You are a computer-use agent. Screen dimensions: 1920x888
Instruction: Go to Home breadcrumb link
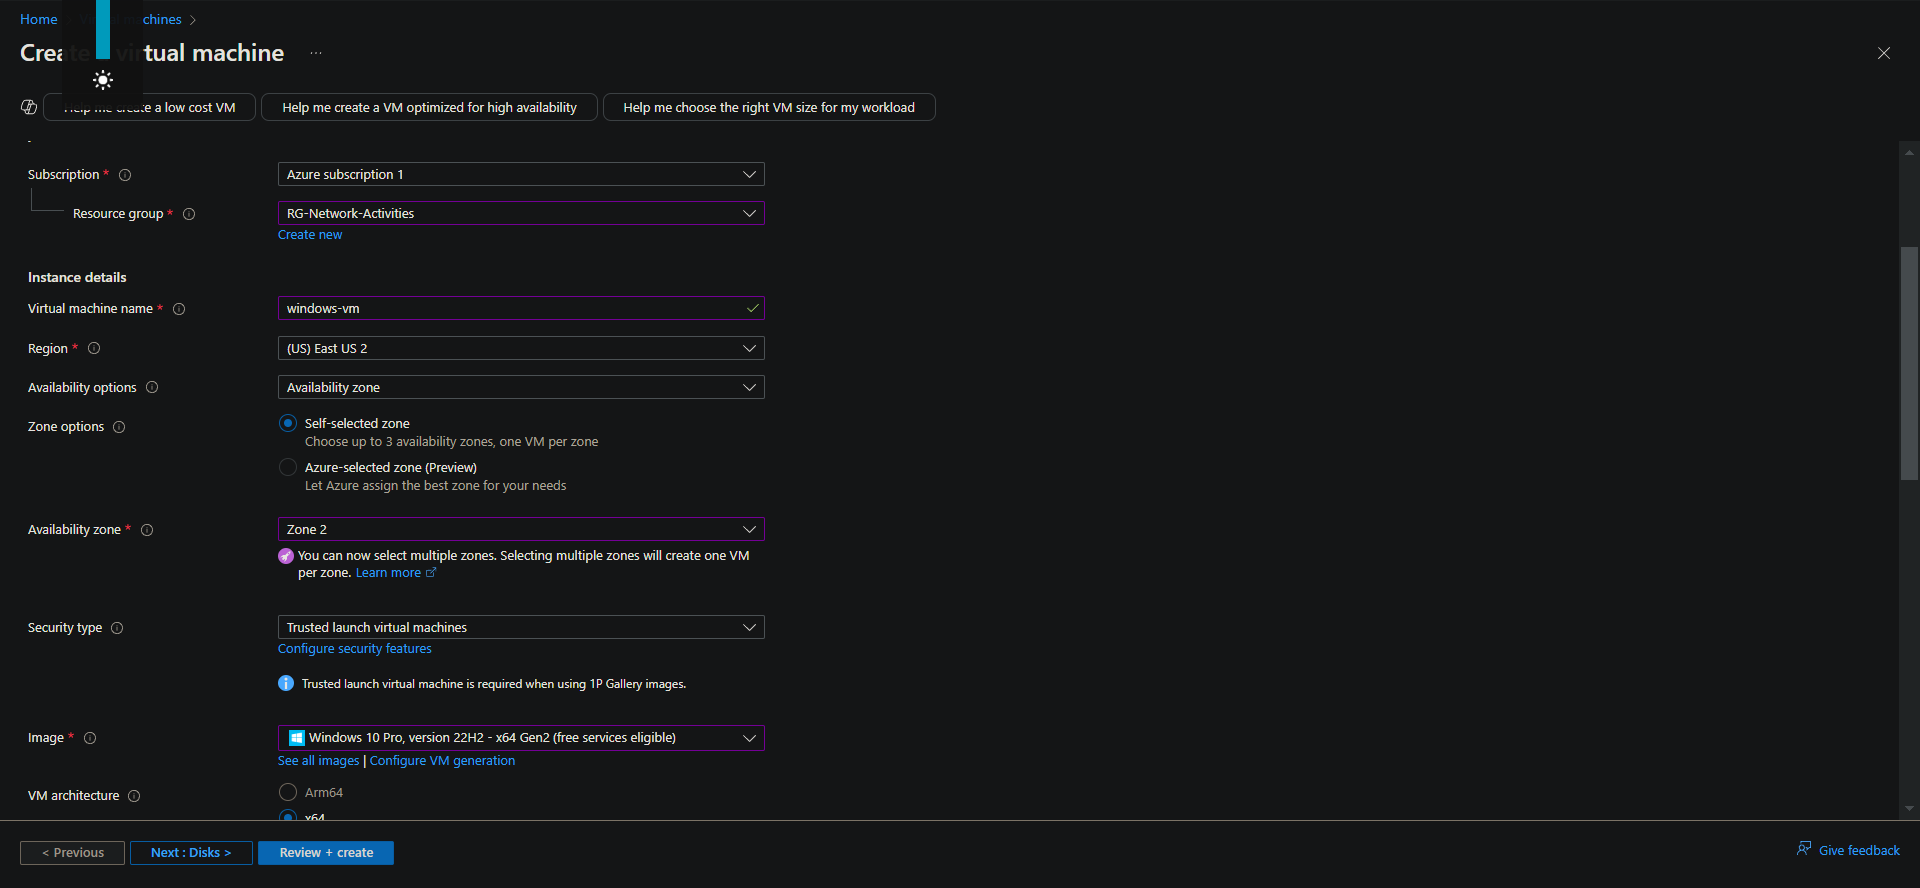tap(39, 19)
